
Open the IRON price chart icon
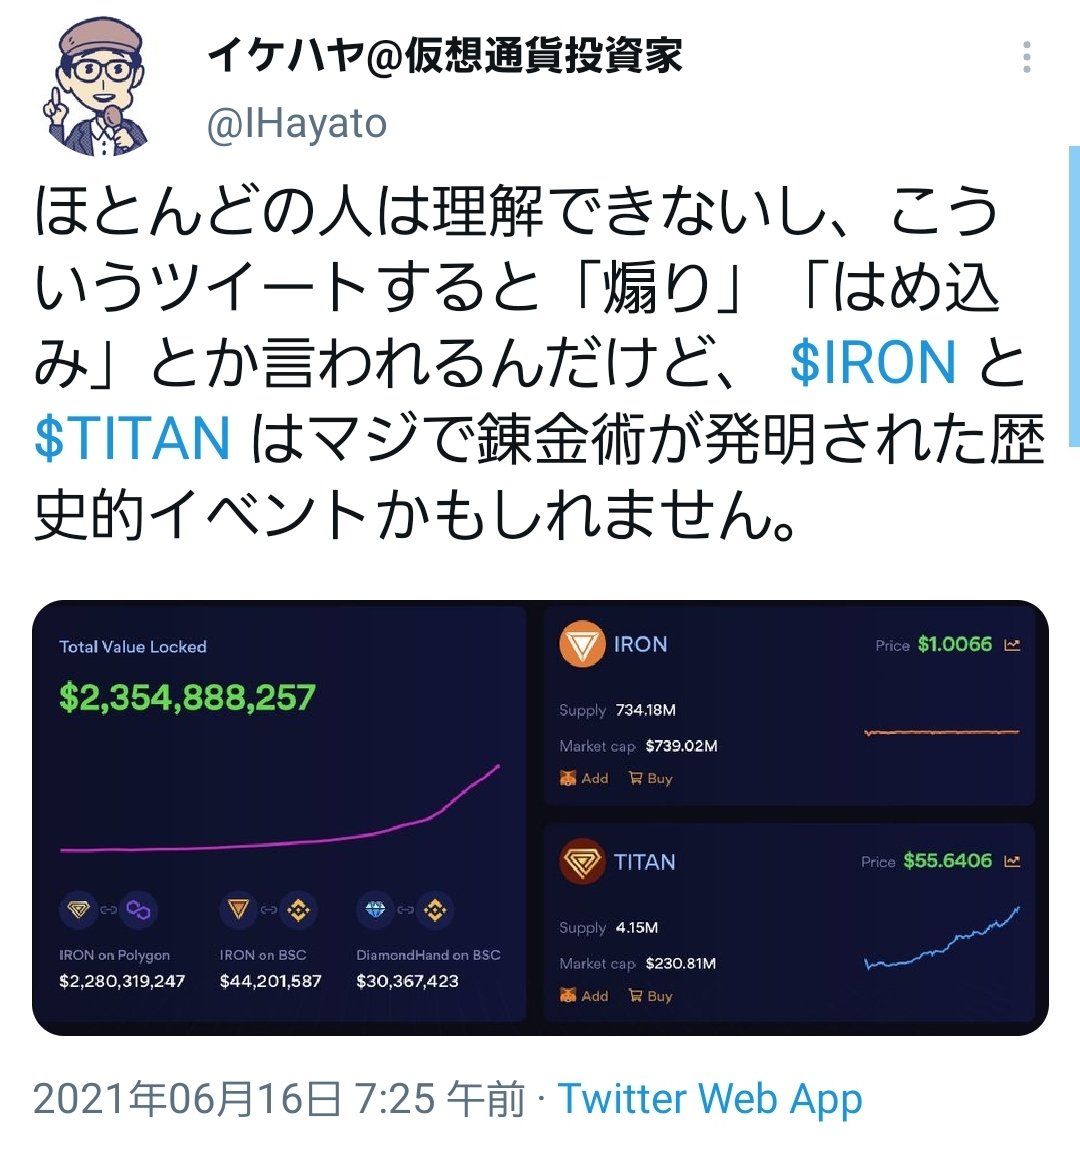1012,645
